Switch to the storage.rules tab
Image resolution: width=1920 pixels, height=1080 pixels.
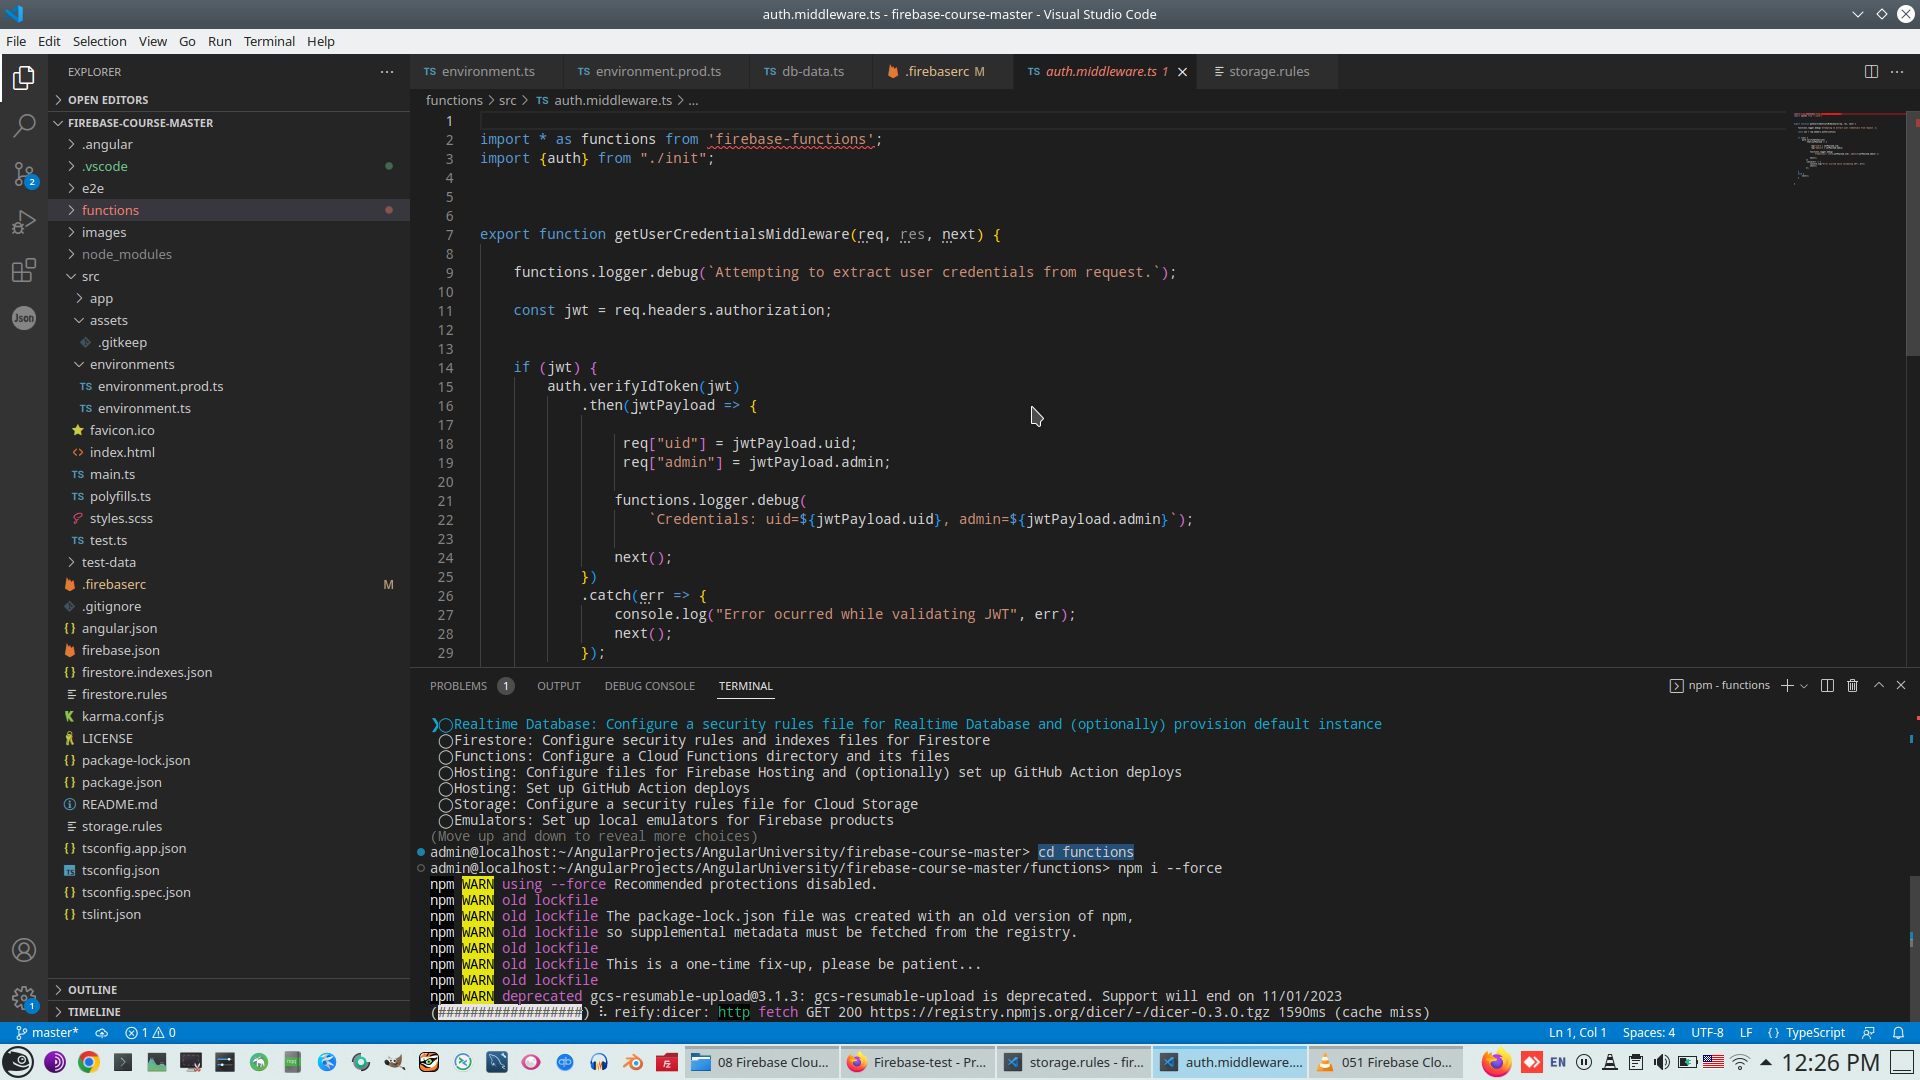1268,72
